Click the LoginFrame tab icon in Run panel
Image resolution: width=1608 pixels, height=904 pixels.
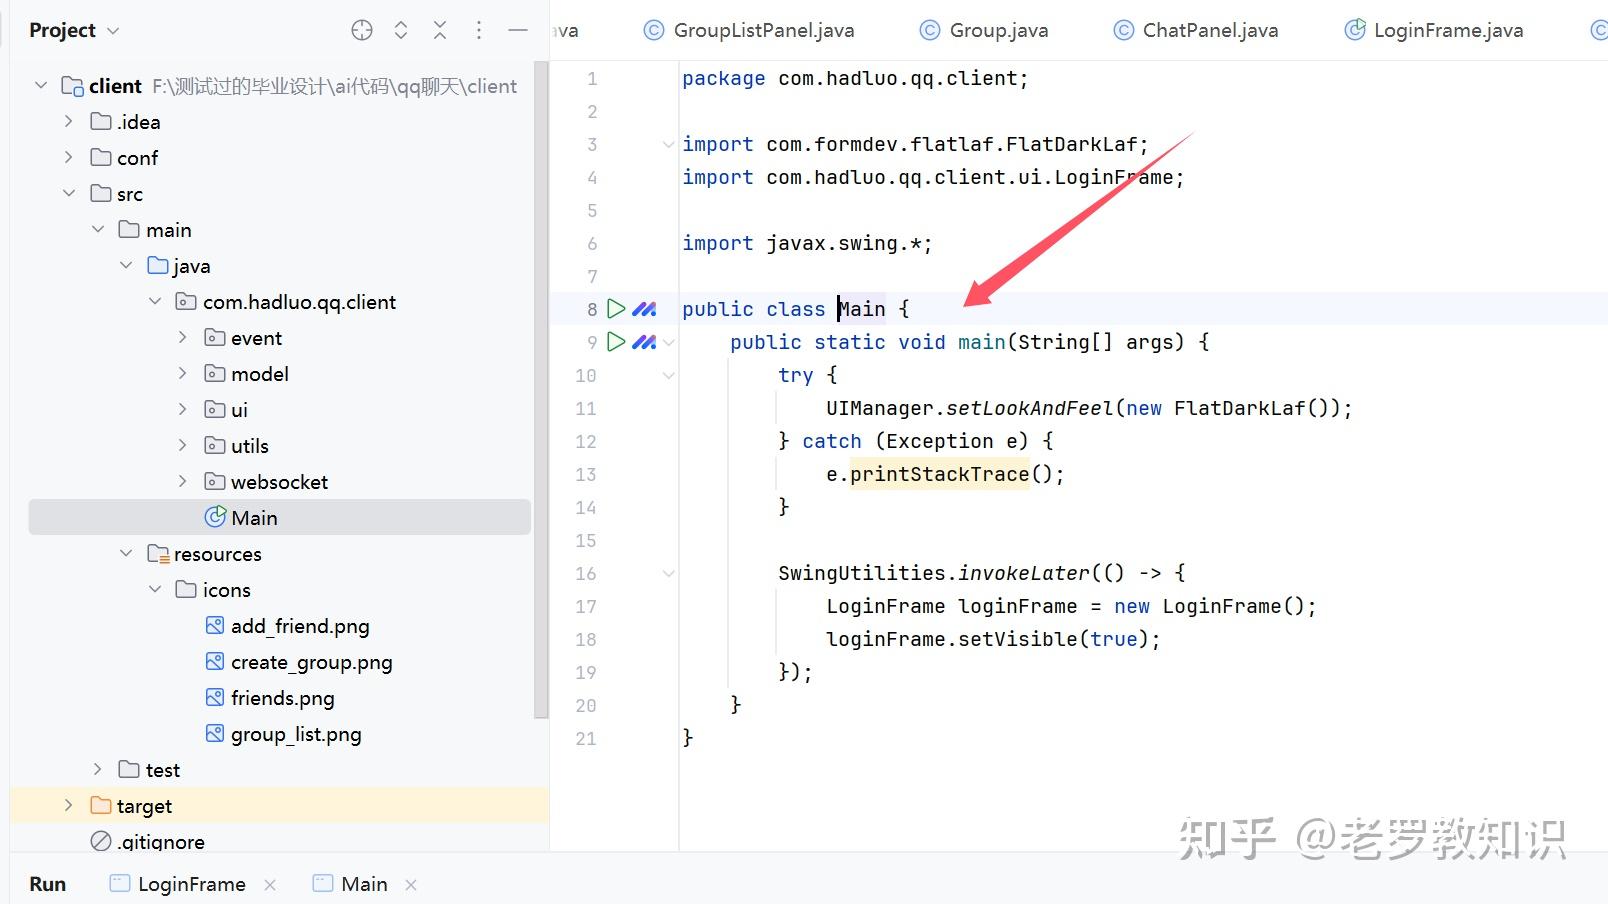click(x=119, y=883)
